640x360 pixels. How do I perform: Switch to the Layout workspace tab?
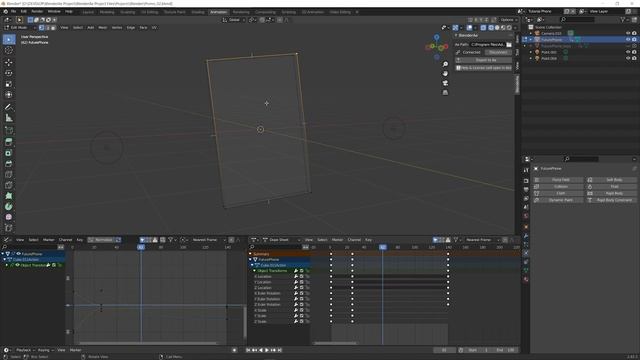[88, 12]
